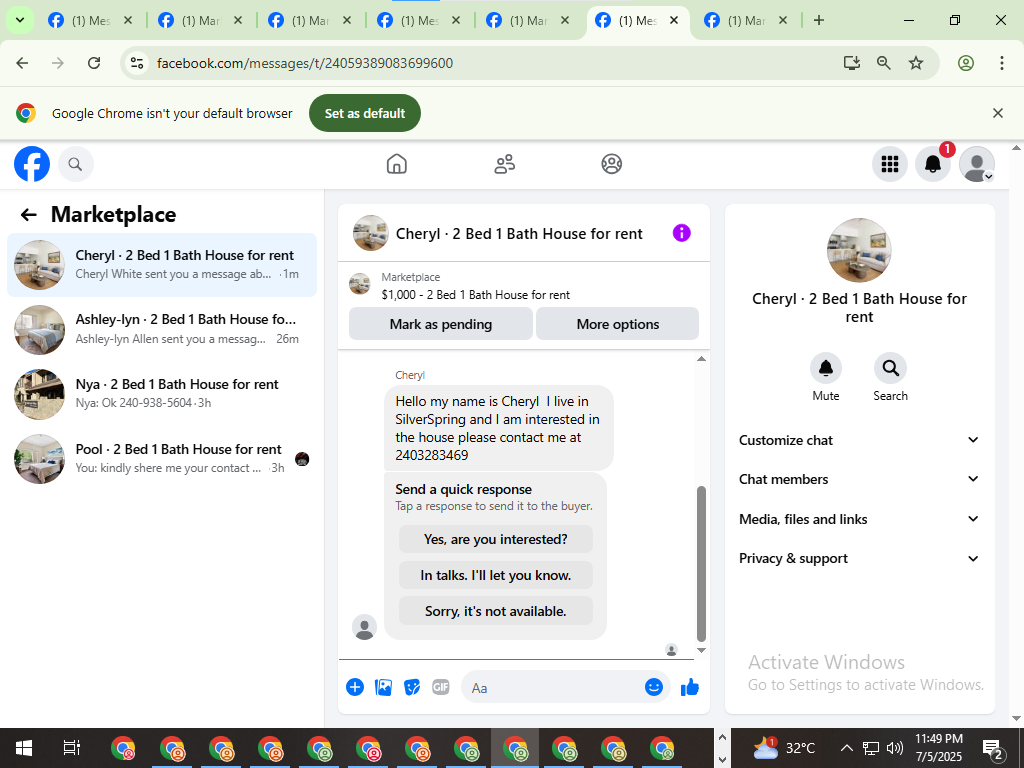Expand Privacy & support section

pyautogui.click(x=859, y=558)
